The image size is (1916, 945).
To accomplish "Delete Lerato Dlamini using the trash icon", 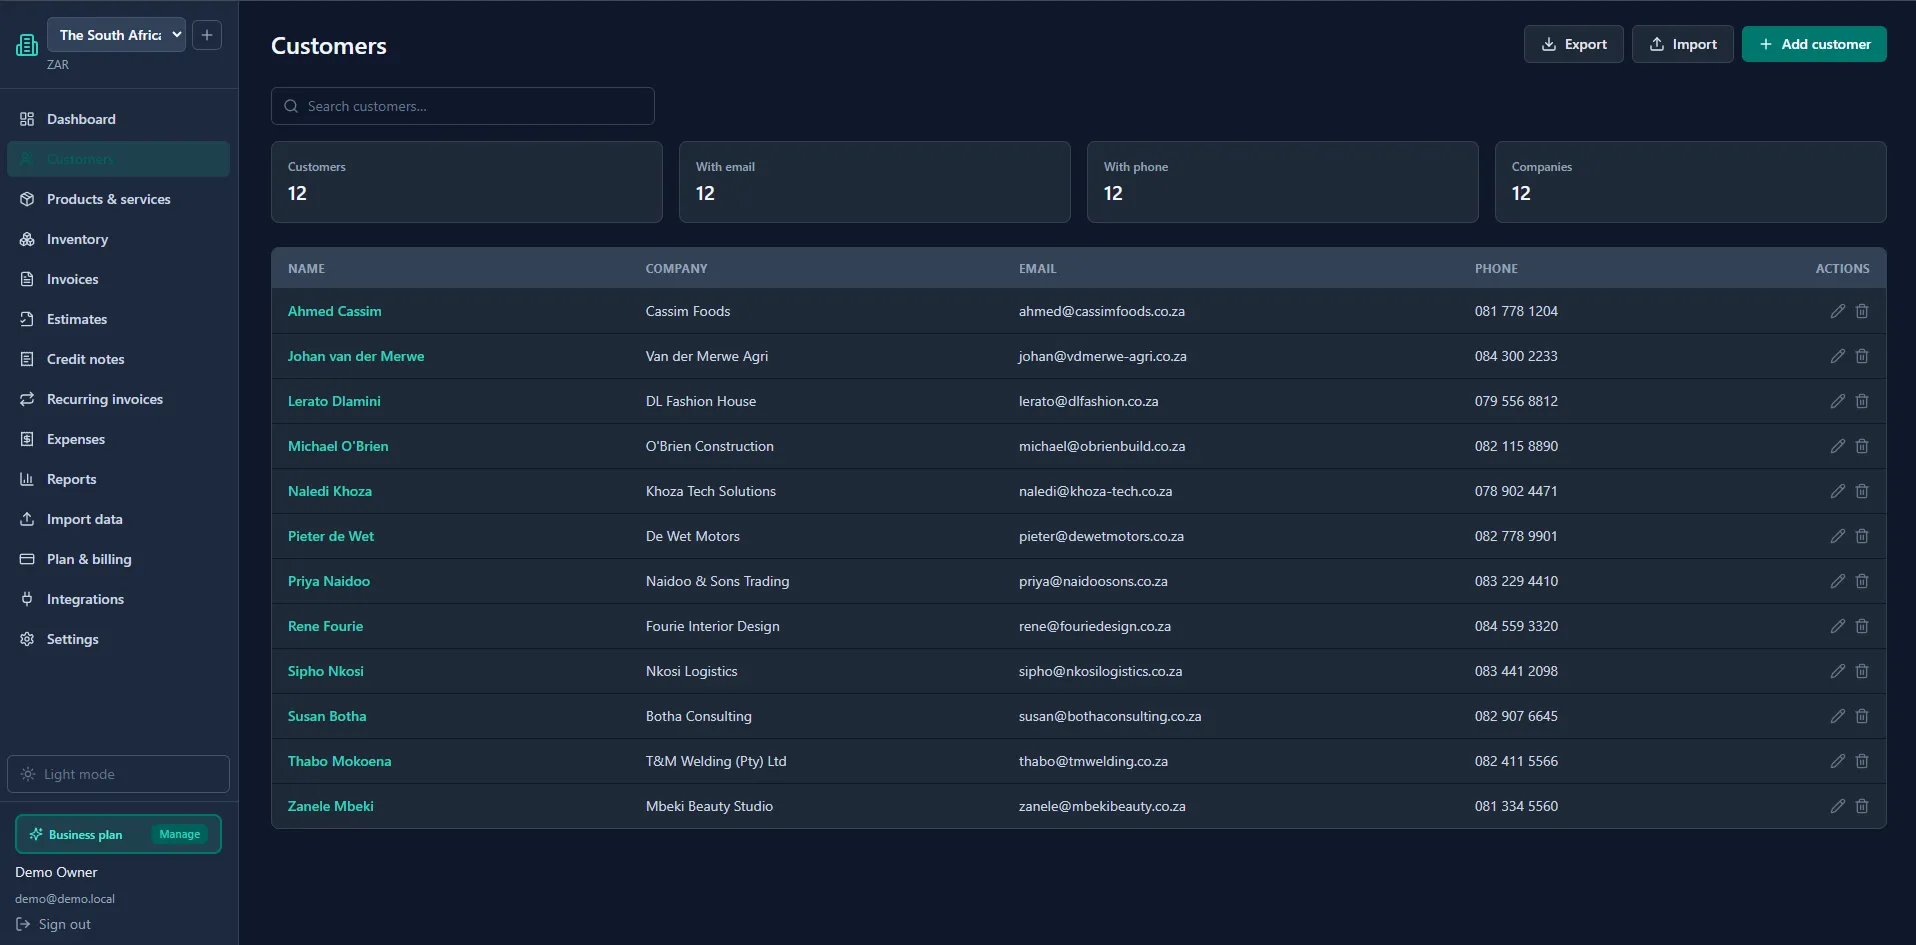I will 1862,401.
